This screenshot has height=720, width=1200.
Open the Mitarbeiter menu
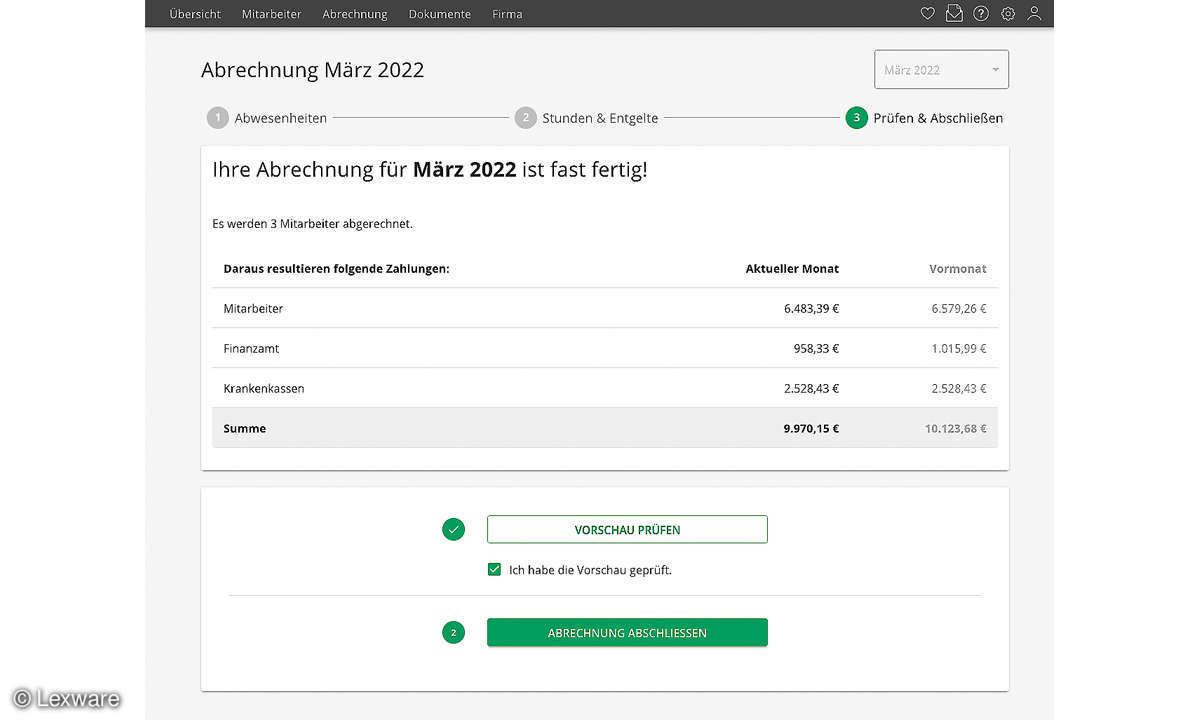[x=271, y=14]
